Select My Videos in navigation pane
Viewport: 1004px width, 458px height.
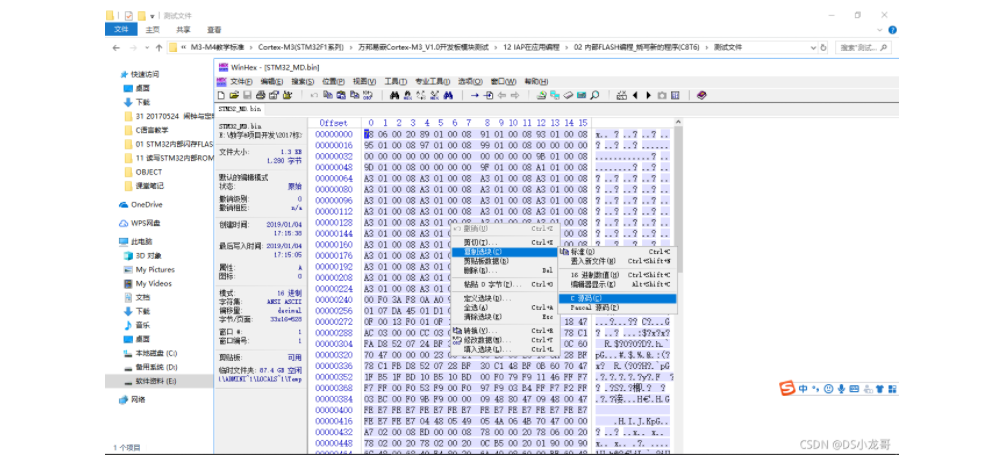pyautogui.click(x=147, y=284)
